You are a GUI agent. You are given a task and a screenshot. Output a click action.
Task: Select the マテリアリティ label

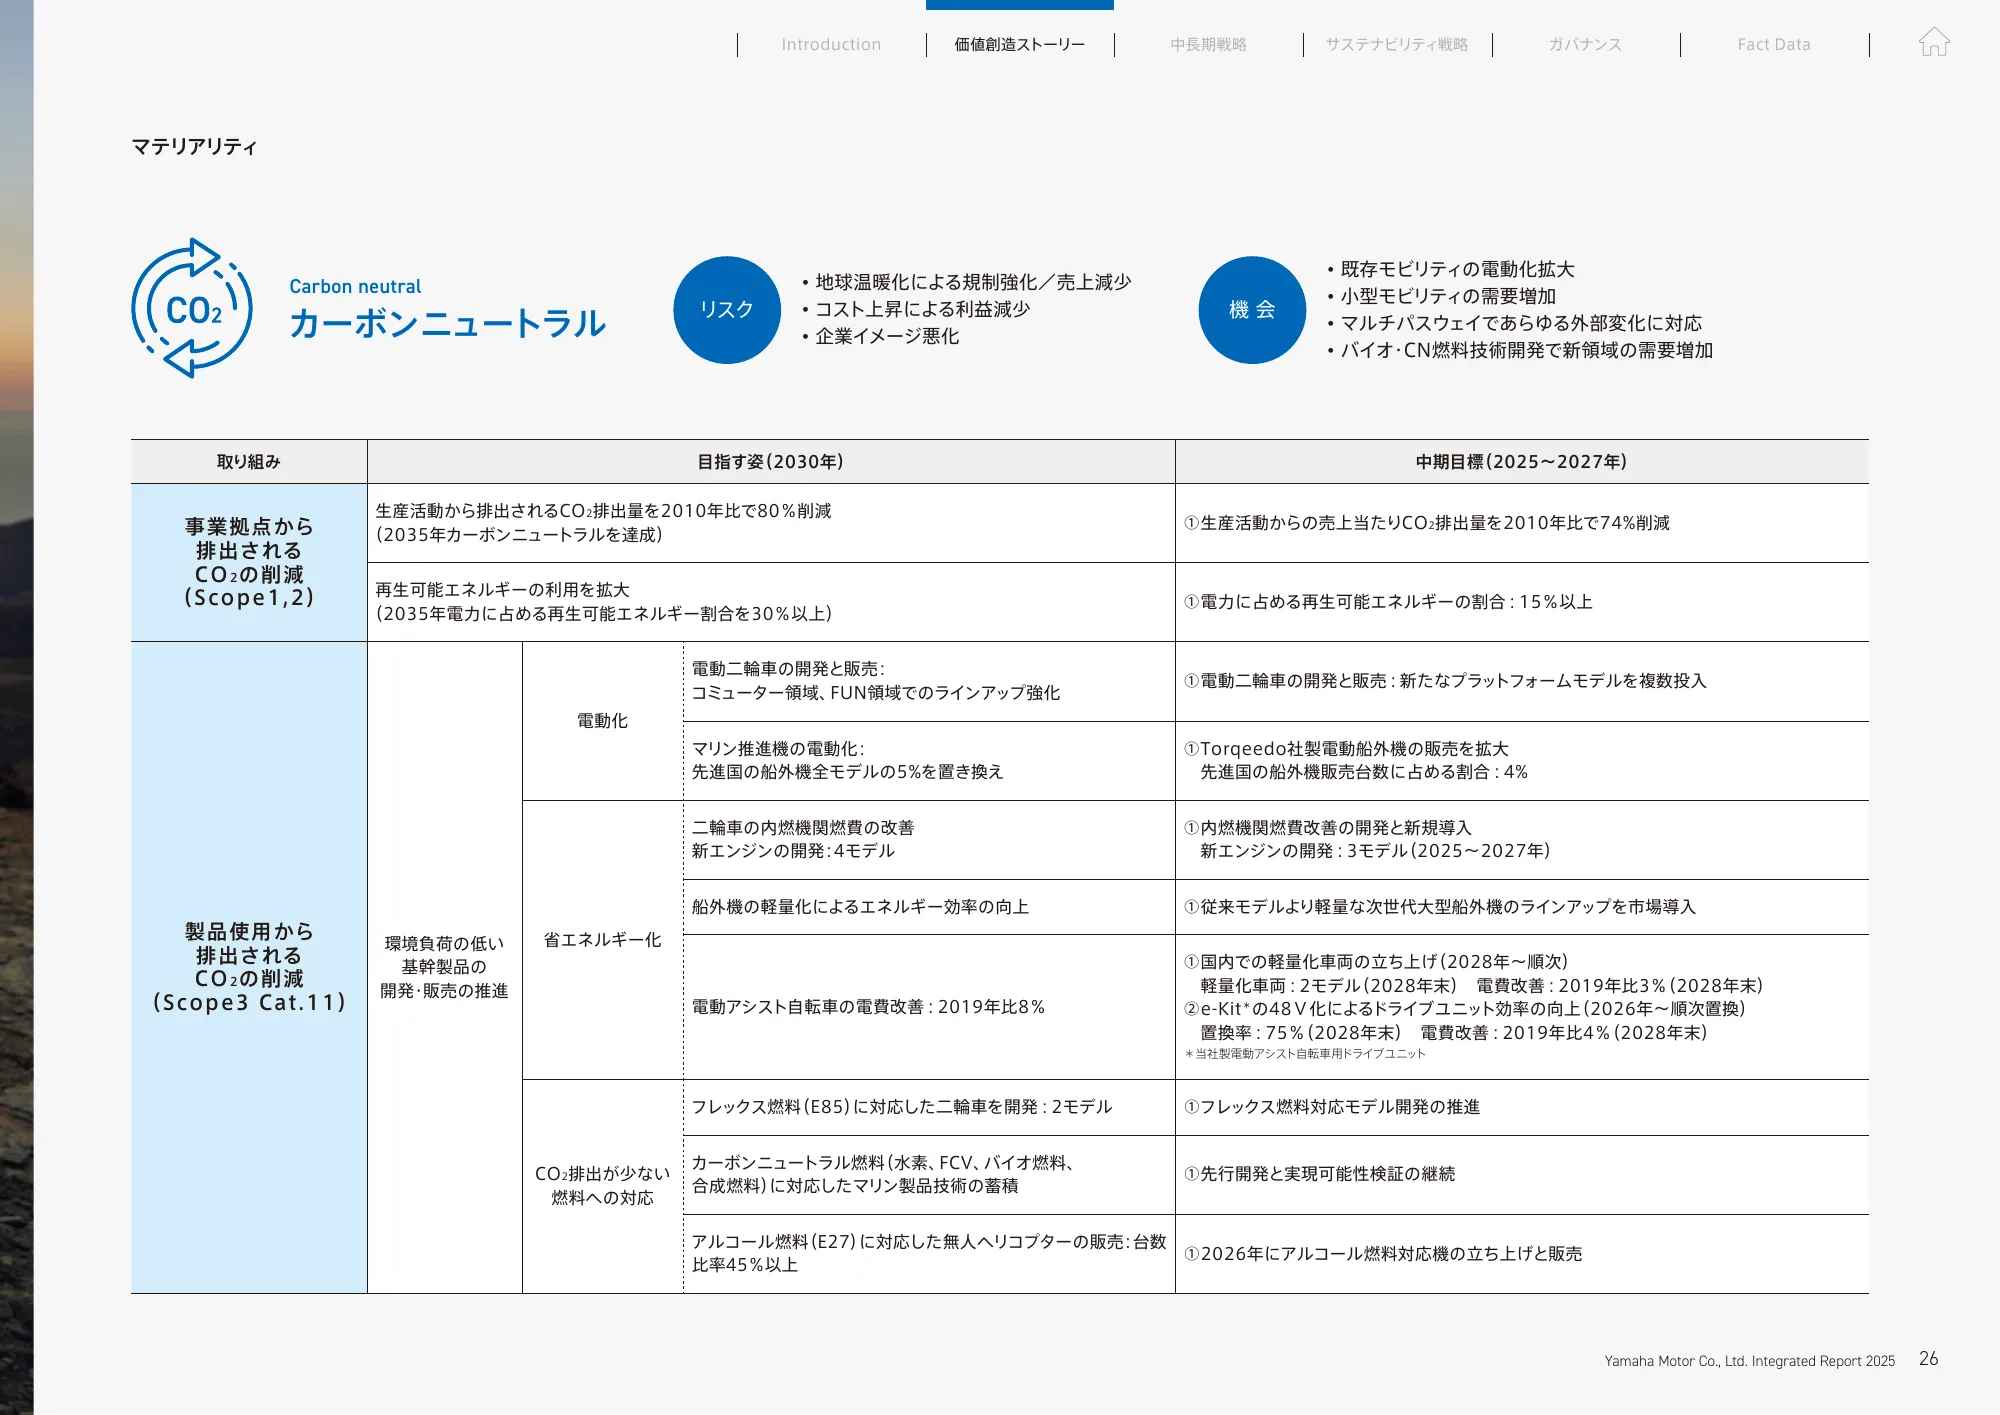(194, 147)
